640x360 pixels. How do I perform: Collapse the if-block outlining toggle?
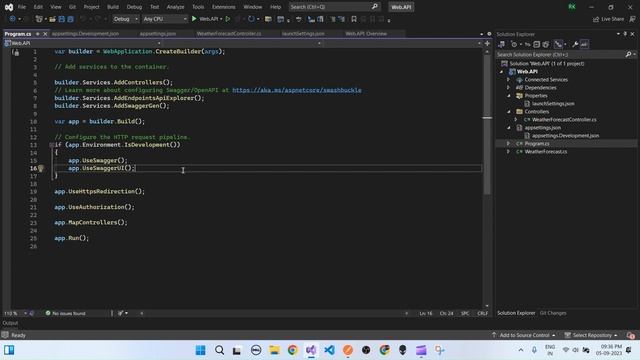coord(51,145)
